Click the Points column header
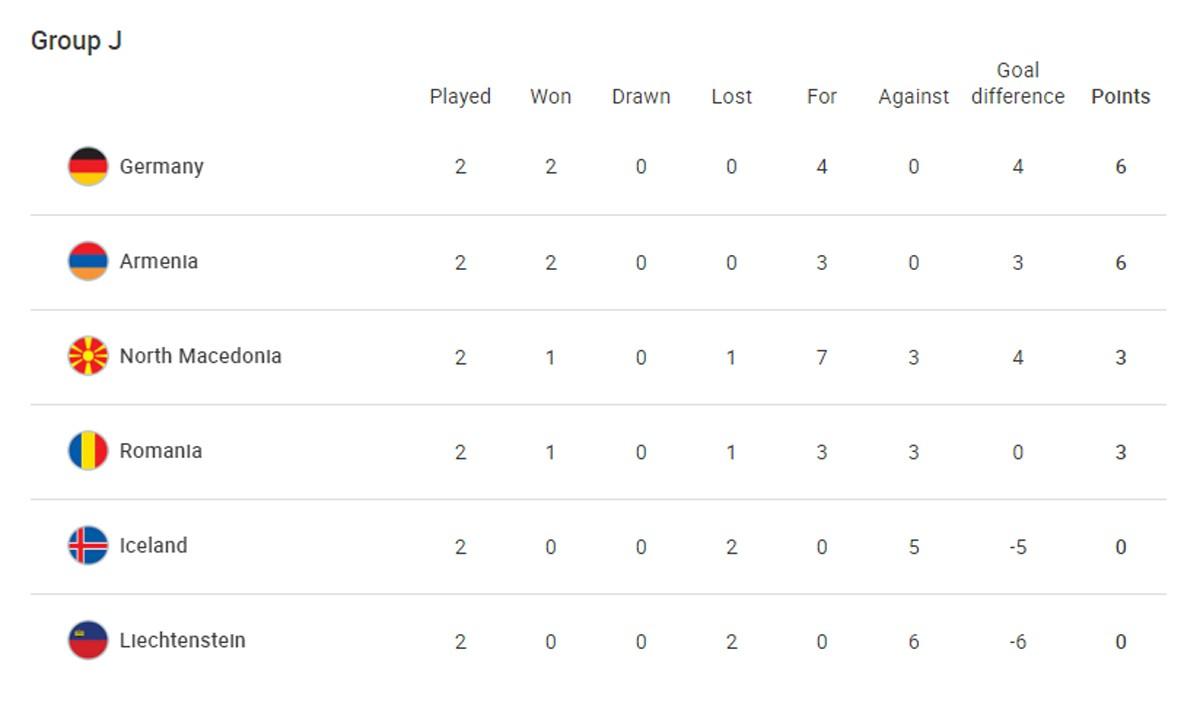The image size is (1200, 713). click(1120, 97)
